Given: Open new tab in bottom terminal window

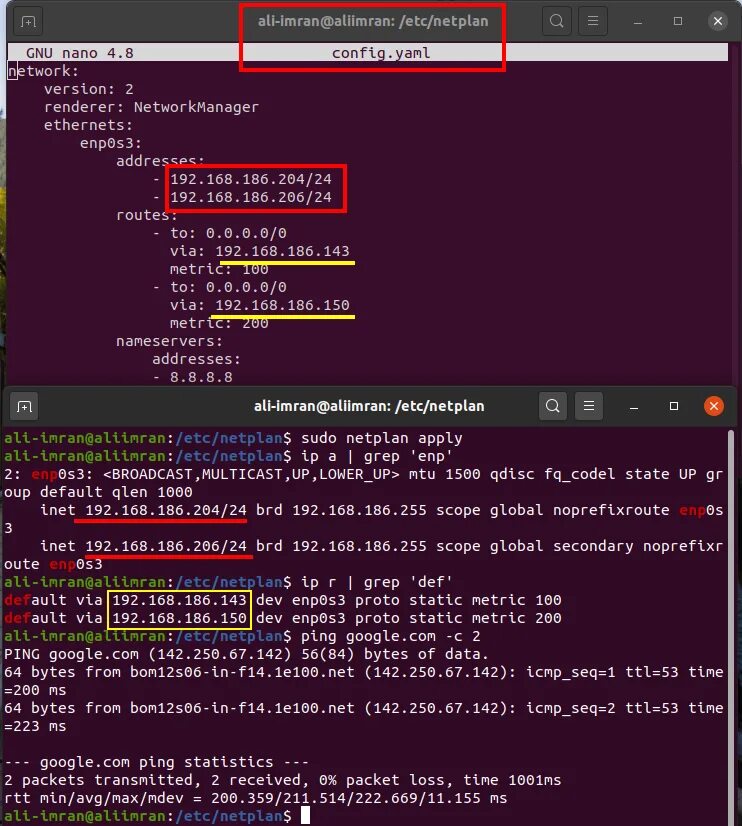Looking at the screenshot, I should coord(24,407).
